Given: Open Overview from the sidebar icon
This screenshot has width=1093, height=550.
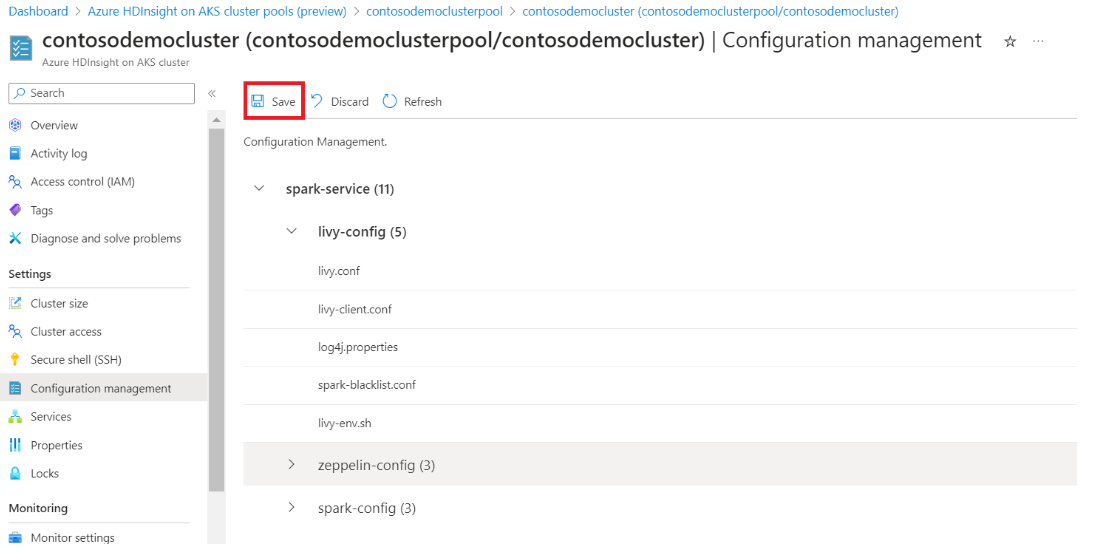Looking at the screenshot, I should click(15, 125).
